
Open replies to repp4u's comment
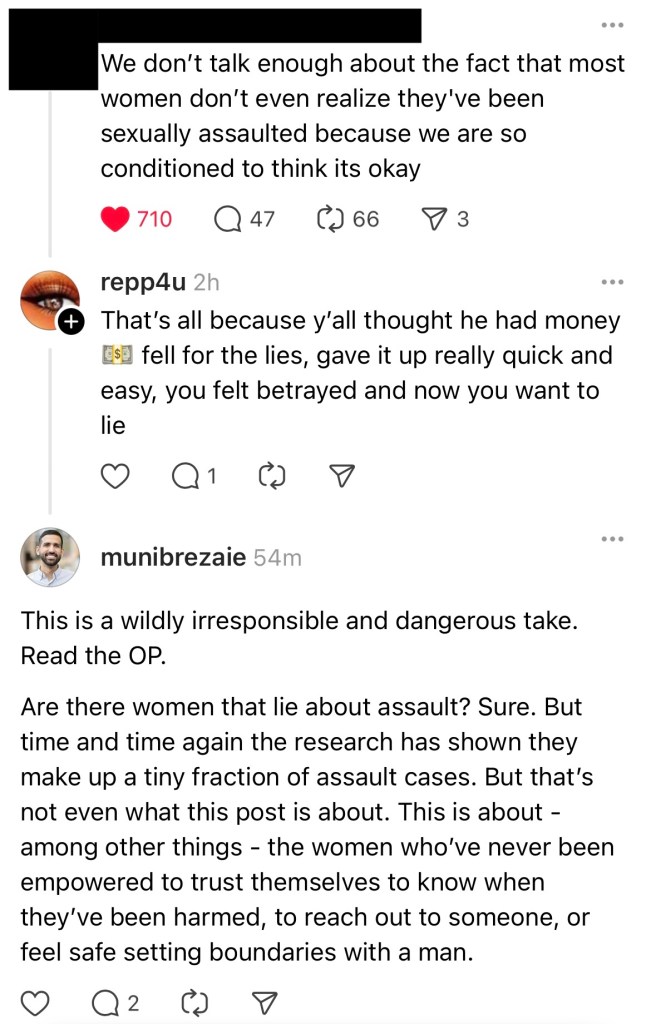[187, 477]
